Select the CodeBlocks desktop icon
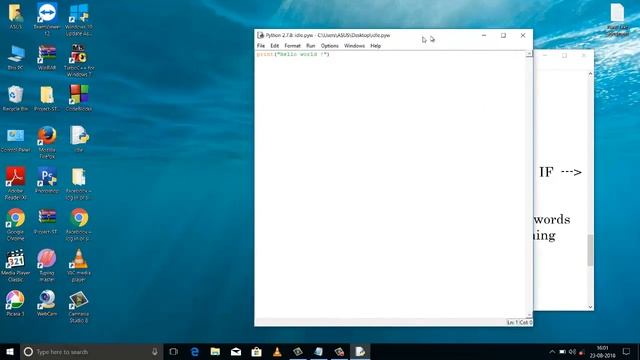The width and height of the screenshot is (640, 360). [79, 98]
